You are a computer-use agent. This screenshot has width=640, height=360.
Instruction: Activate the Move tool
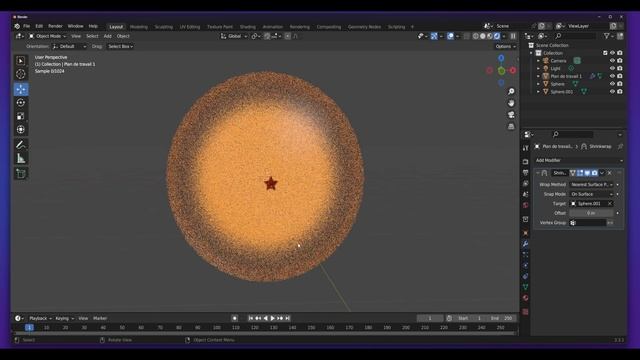21,89
